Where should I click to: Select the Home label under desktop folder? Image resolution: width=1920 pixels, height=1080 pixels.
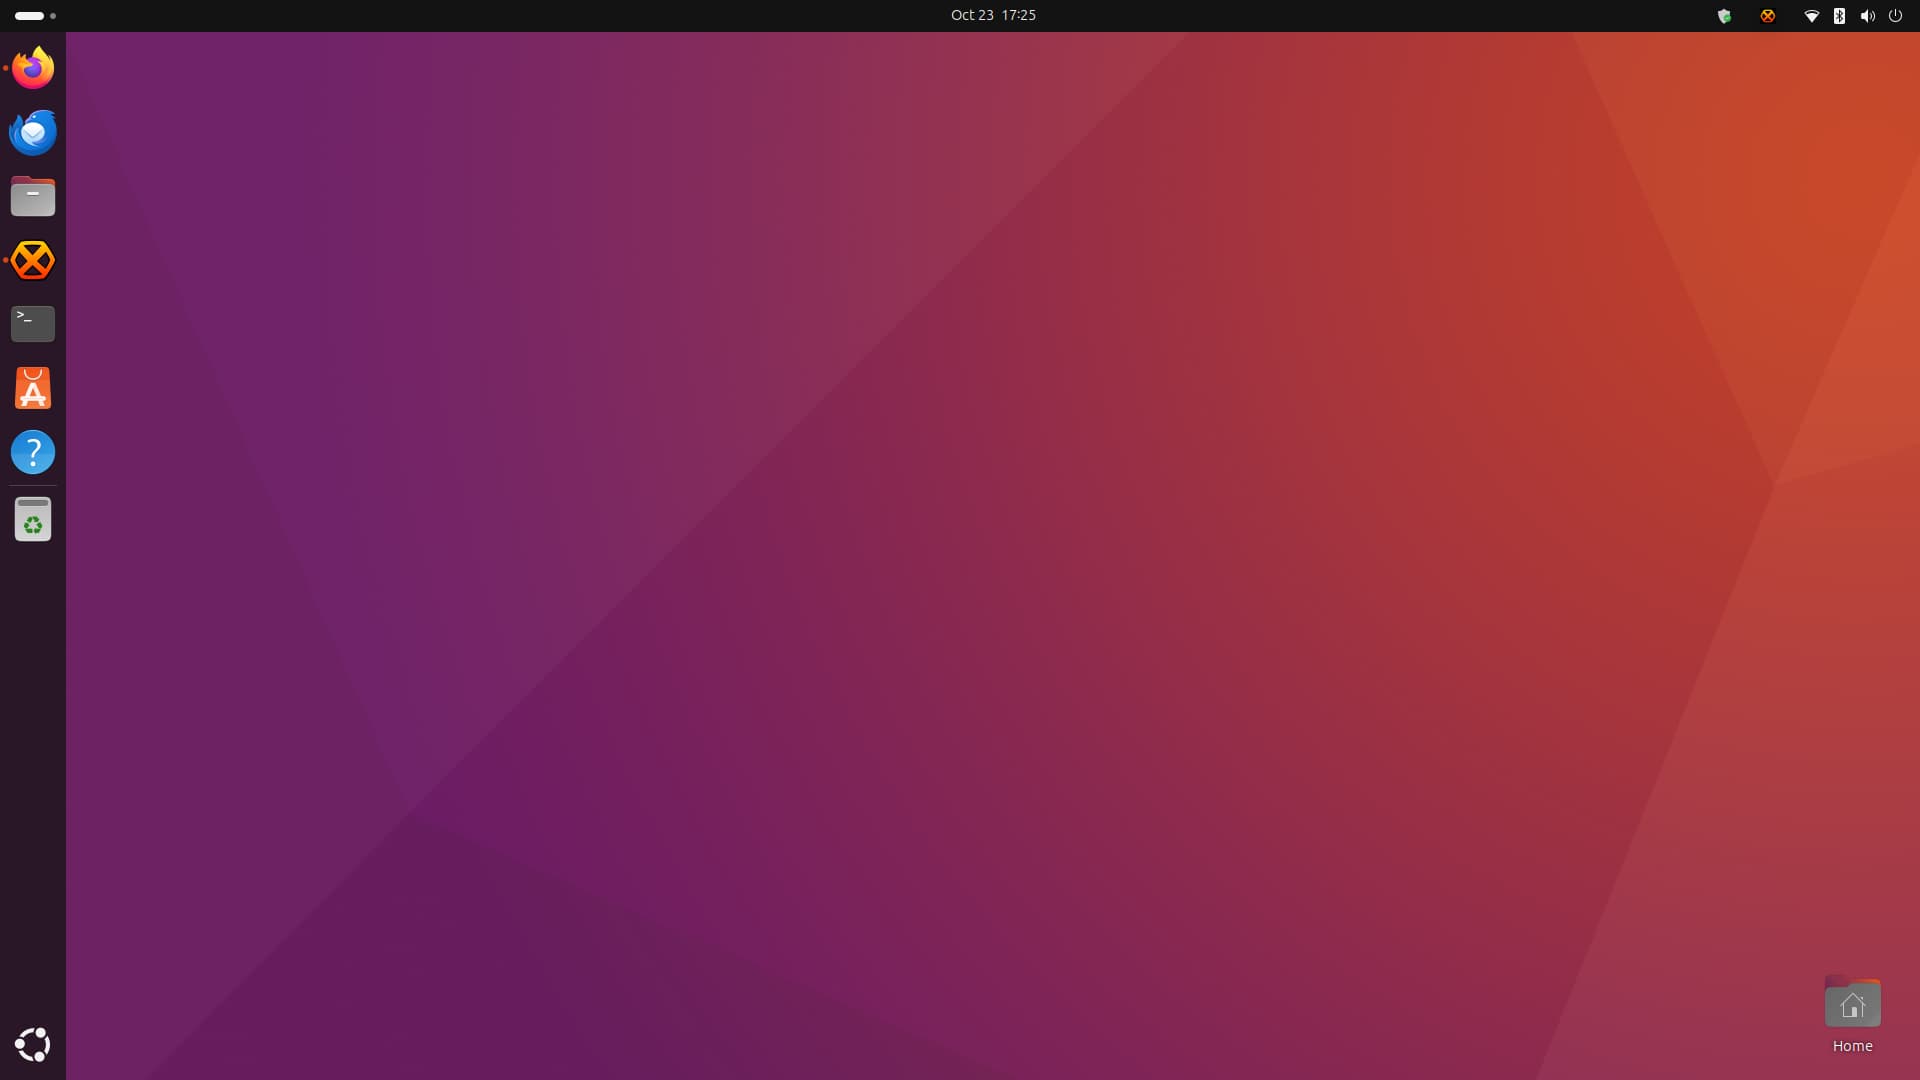1852,1046
